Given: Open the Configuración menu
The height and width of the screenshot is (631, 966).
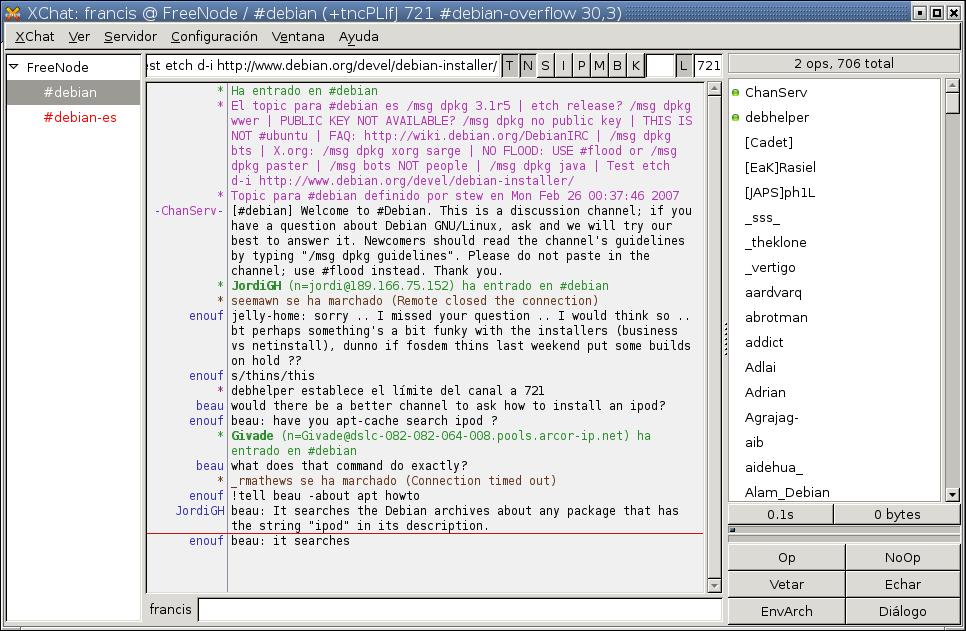Looking at the screenshot, I should [x=214, y=36].
